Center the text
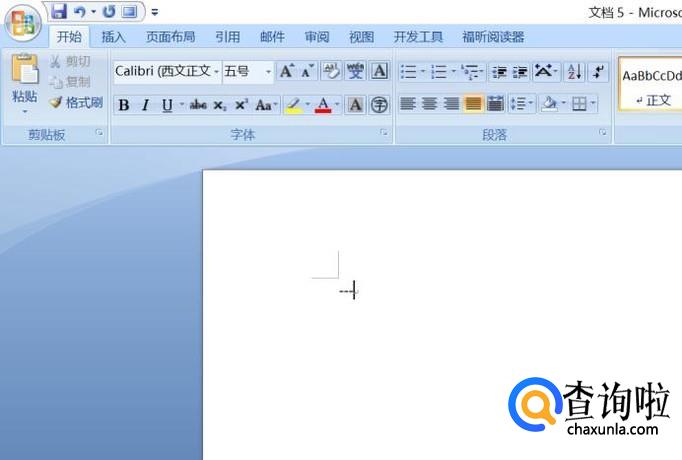The image size is (682, 460). pos(430,104)
